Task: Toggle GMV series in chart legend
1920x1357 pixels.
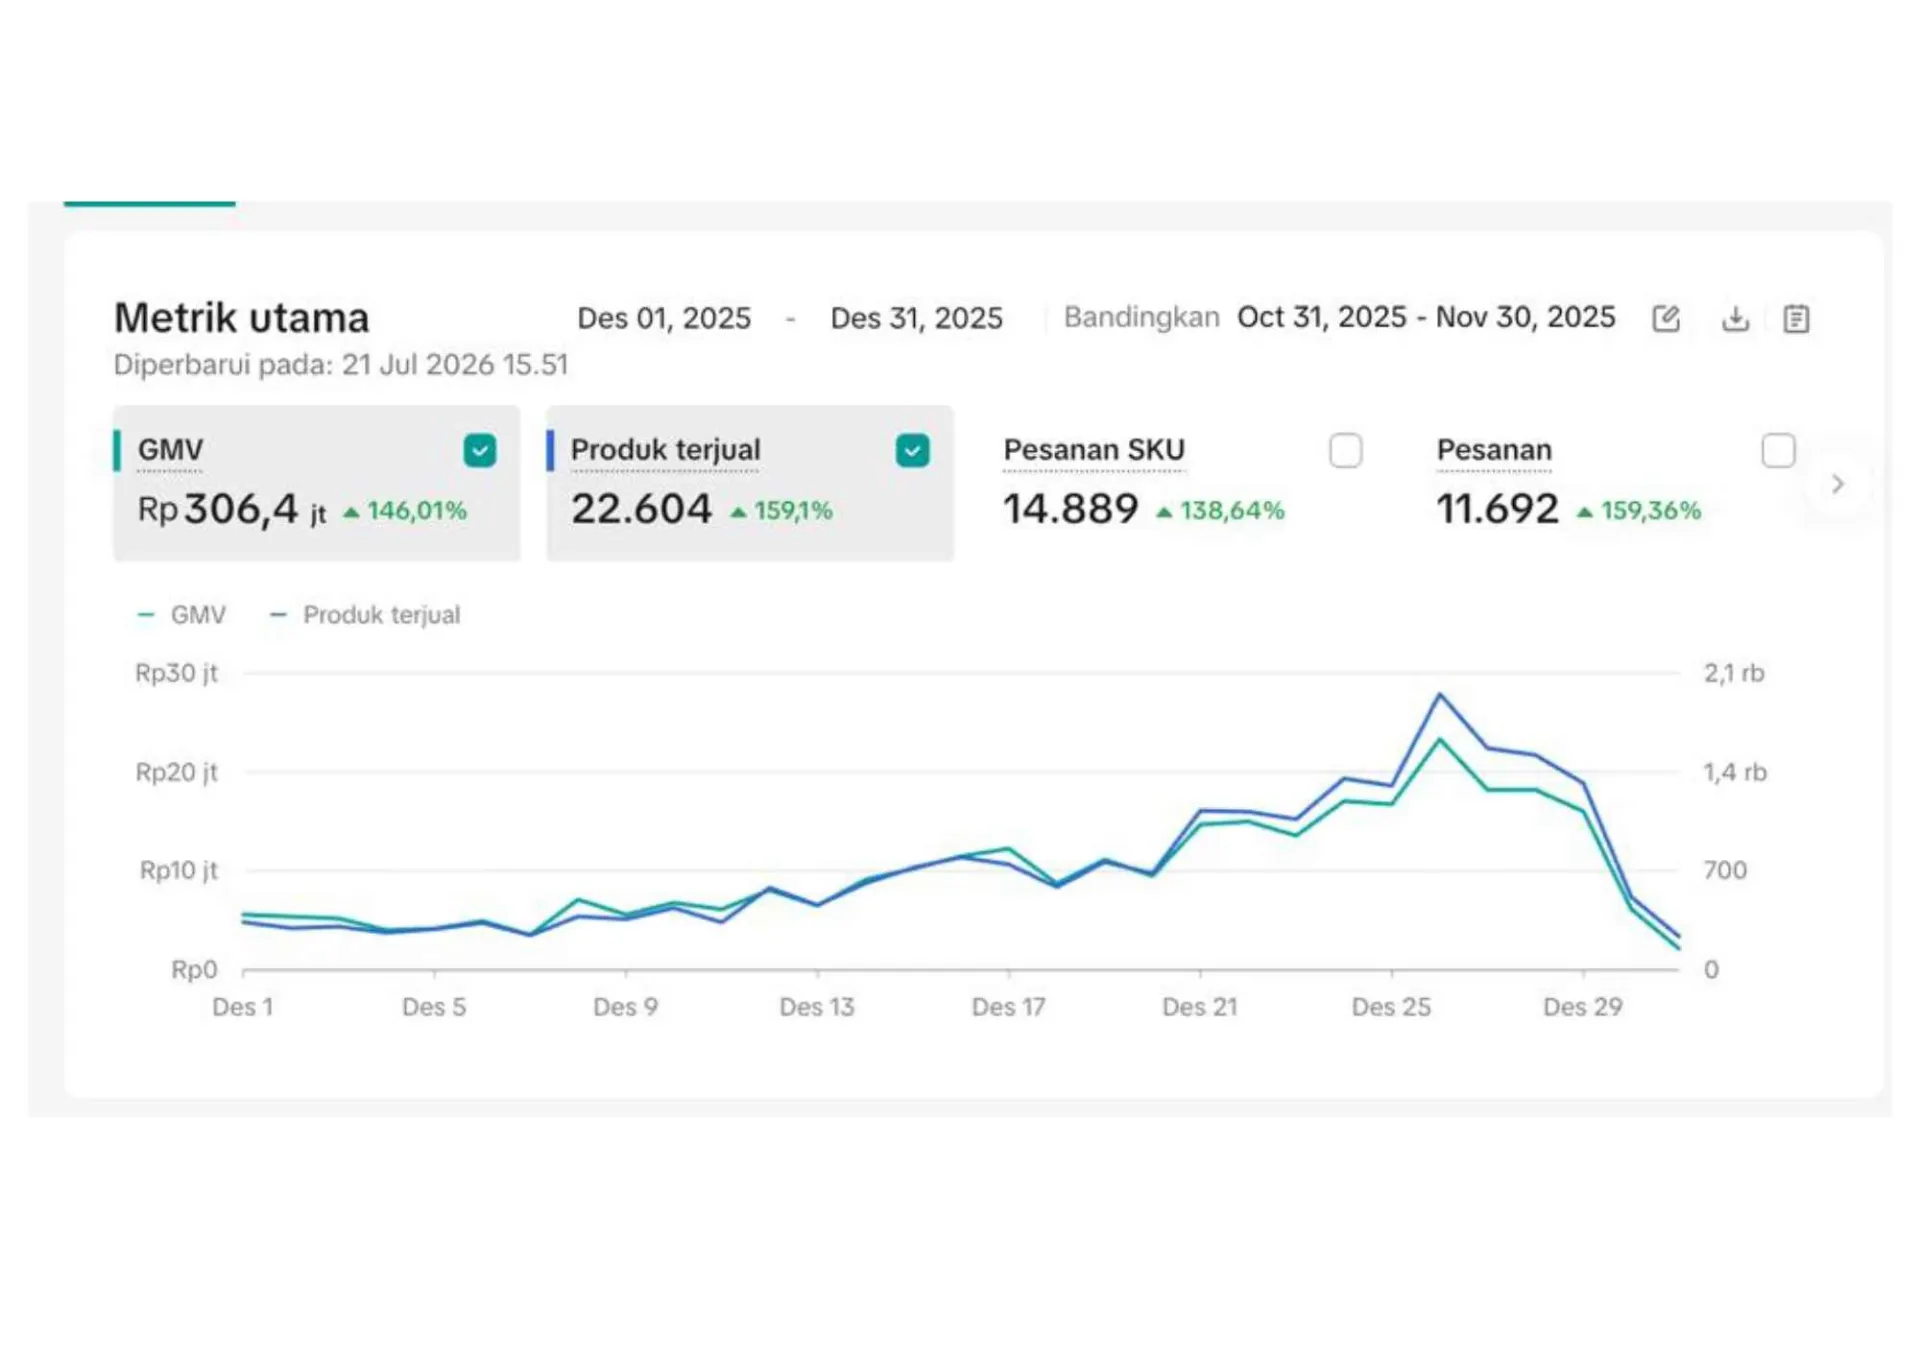Action: coord(181,614)
